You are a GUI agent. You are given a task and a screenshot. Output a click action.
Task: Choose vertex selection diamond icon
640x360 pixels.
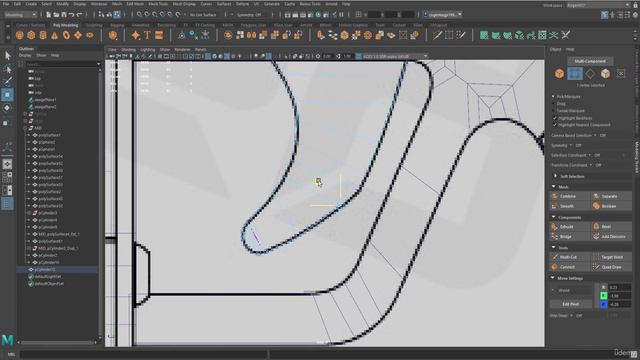590,73
